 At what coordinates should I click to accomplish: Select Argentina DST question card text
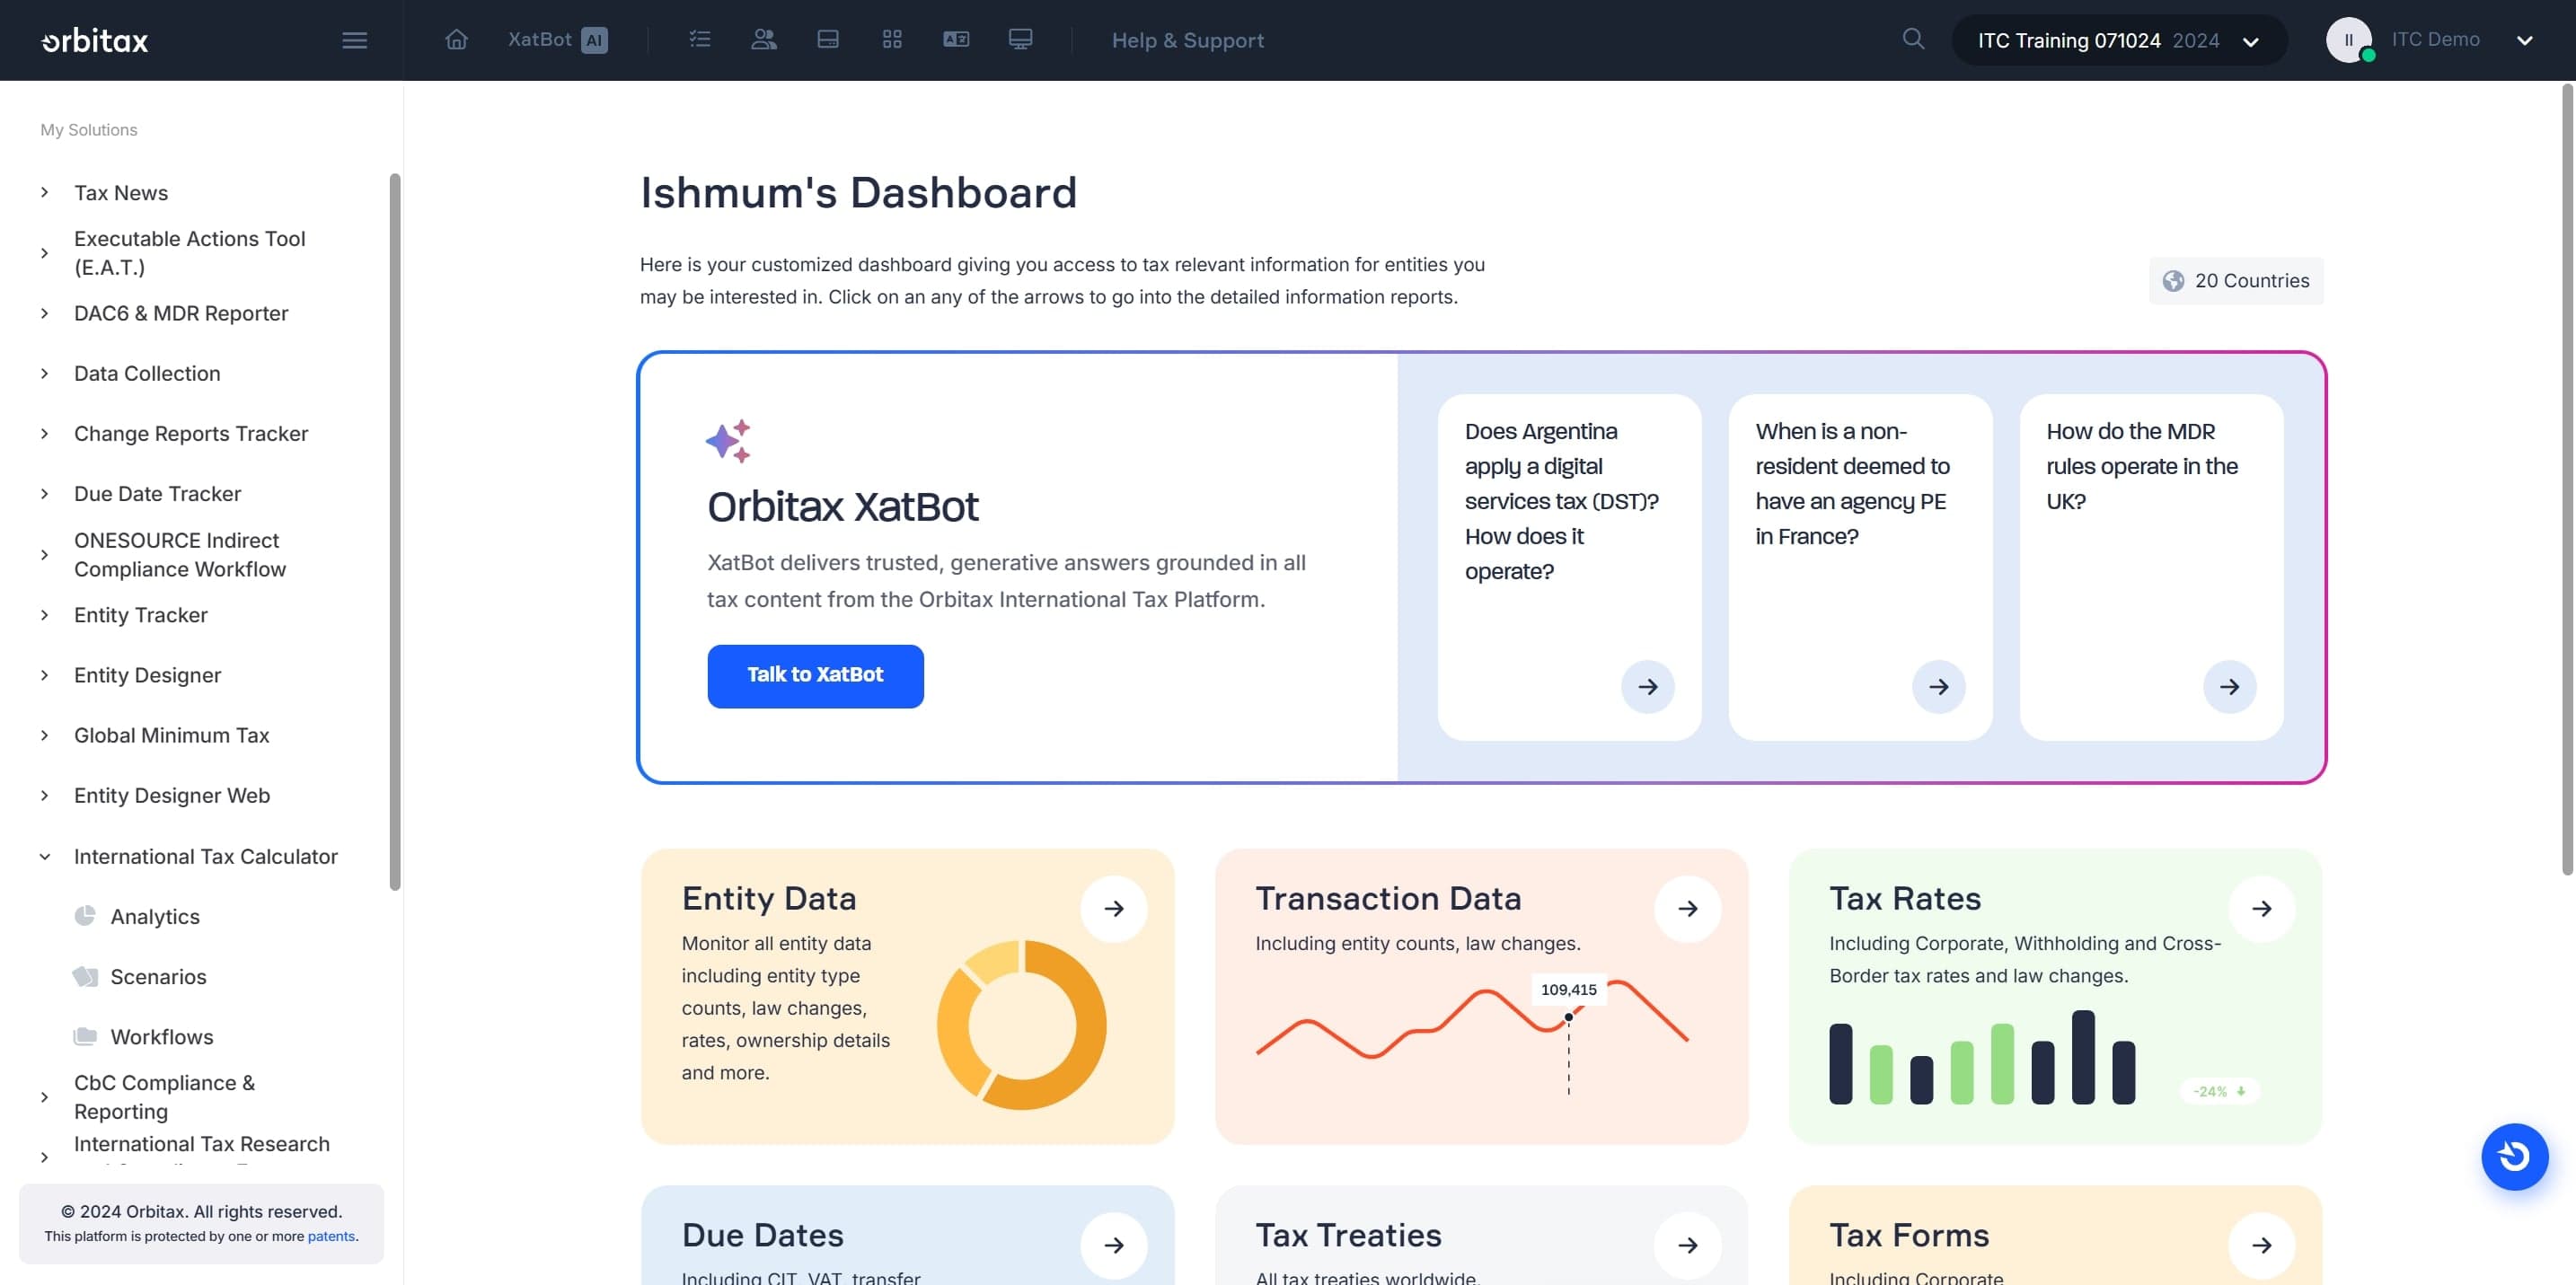(x=1562, y=501)
